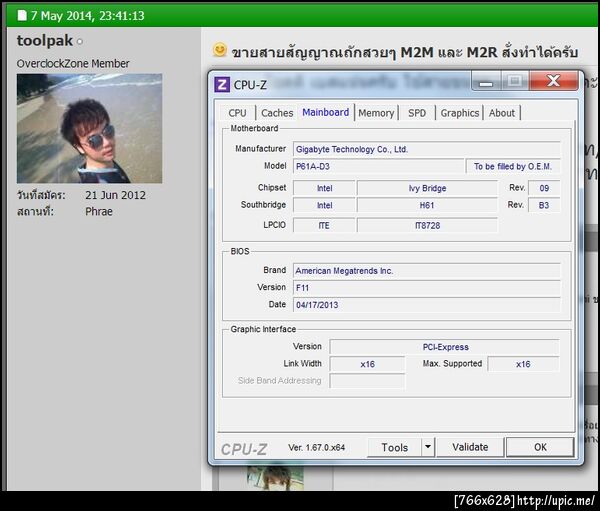Select the Southbridge H61 value

point(427,206)
